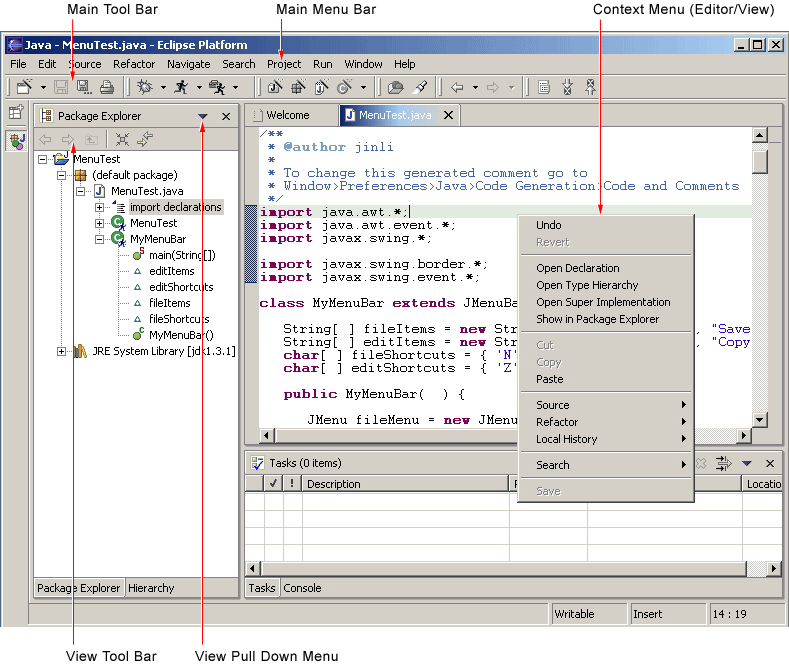Viewport: 789px width, 664px height.
Task: Open the New wizard dropdown arrow
Action: pyautogui.click(x=43, y=88)
